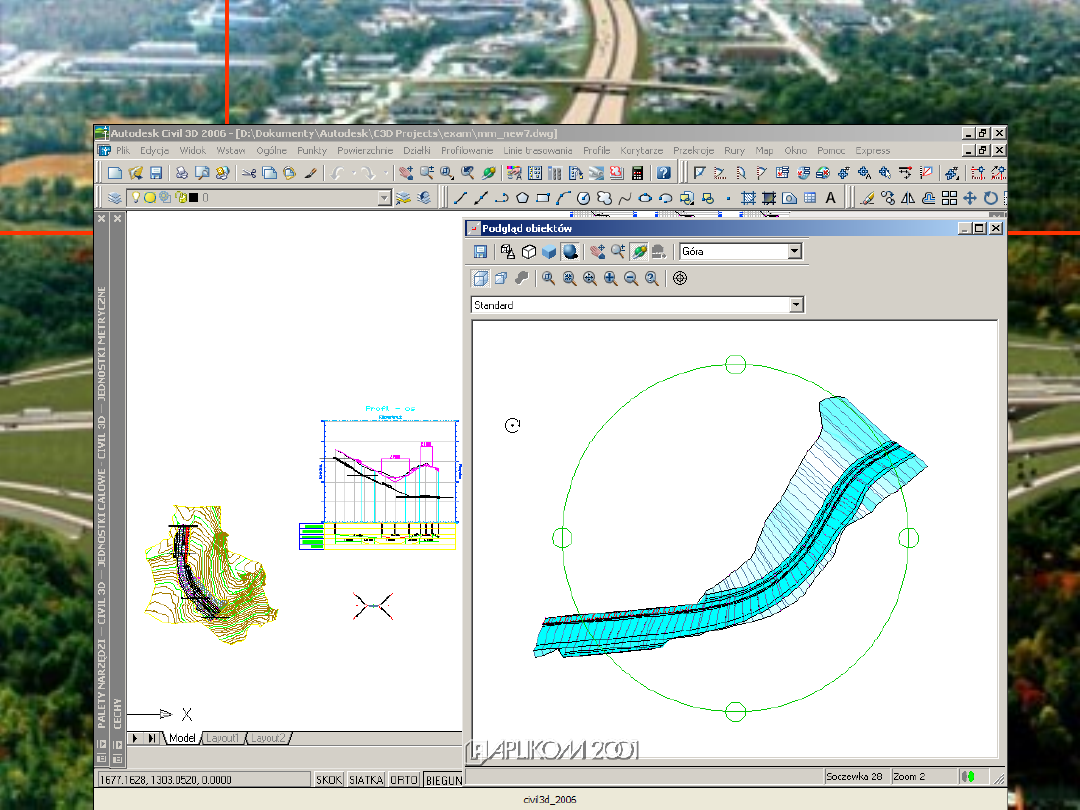This screenshot has width=1080, height=810.
Task: Click the Print icon in the main toolbar
Action: click(x=182, y=173)
